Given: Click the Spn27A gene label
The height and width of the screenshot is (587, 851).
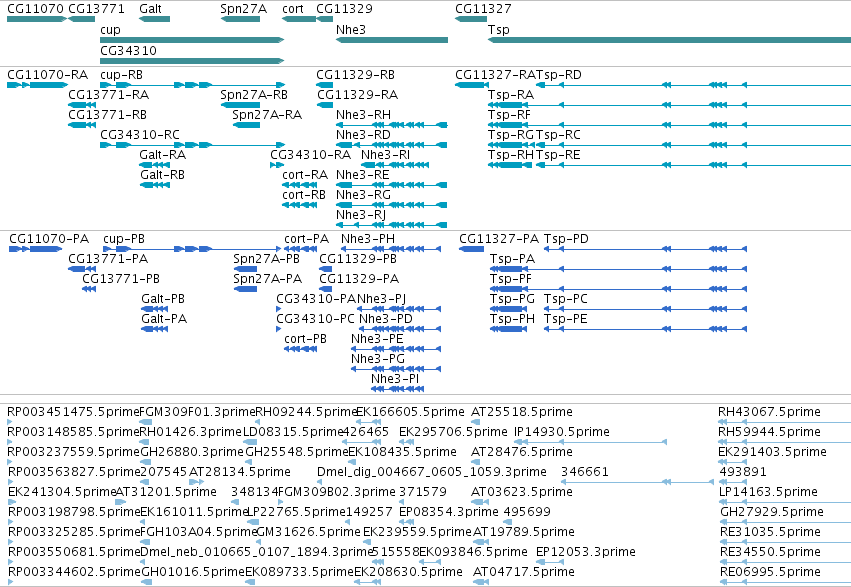Looking at the screenshot, I should [244, 9].
